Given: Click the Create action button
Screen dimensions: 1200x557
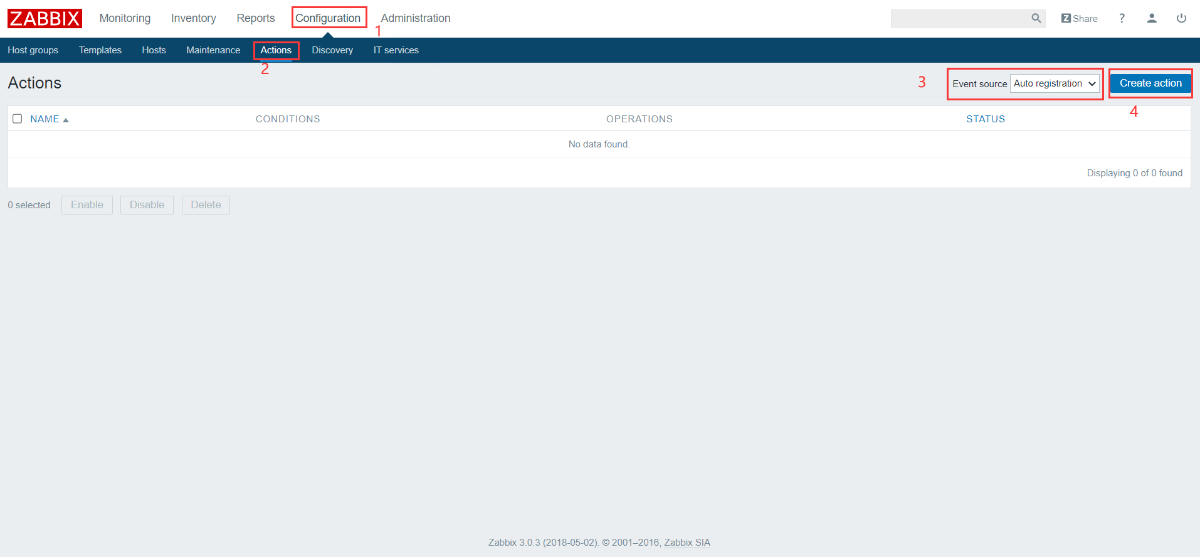Looking at the screenshot, I should click(1150, 83).
